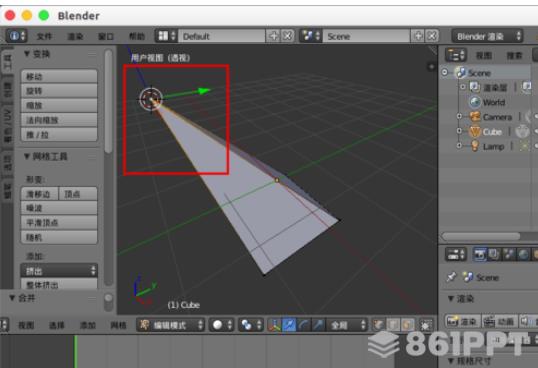Open the 文件 menu
The image size is (538, 368).
tap(44, 36)
